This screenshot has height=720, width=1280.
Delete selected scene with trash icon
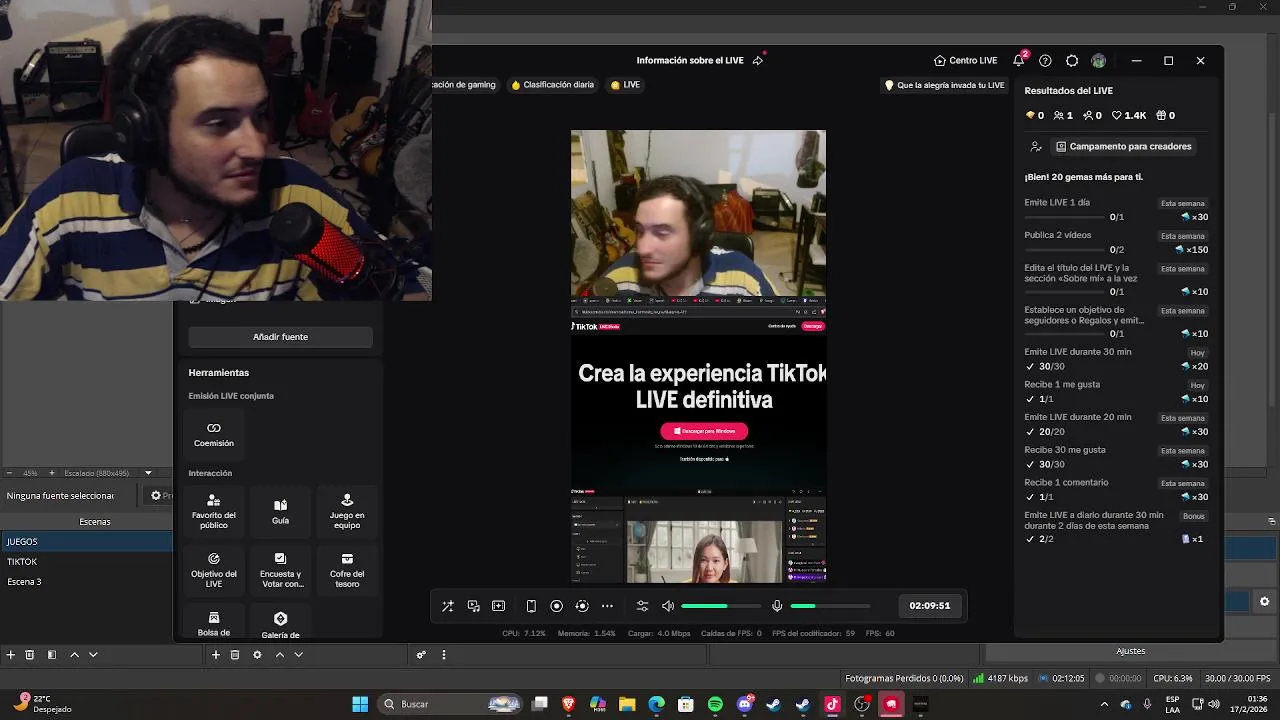click(x=30, y=655)
